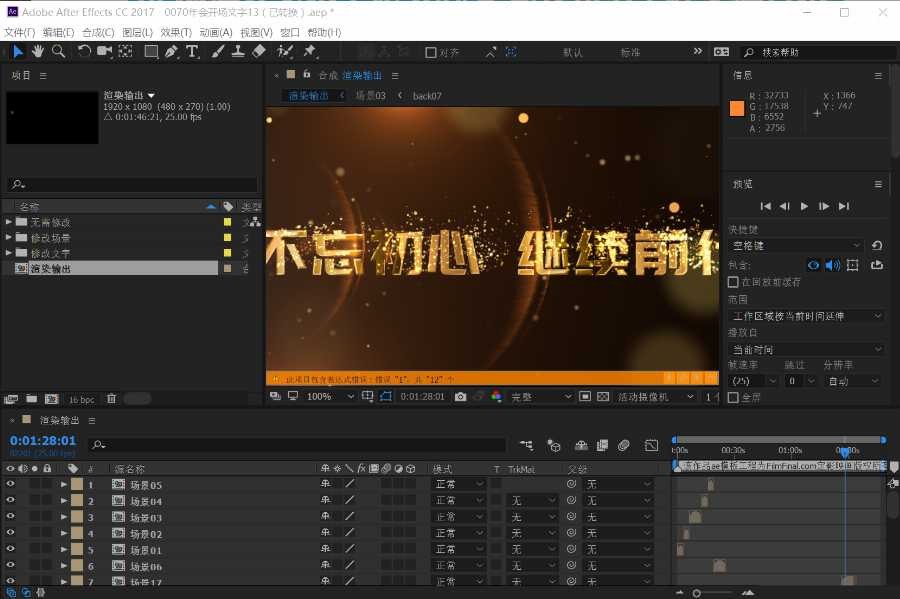Click the orange color swatch in Info panel
Screen dimensions: 900x599
tap(736, 108)
